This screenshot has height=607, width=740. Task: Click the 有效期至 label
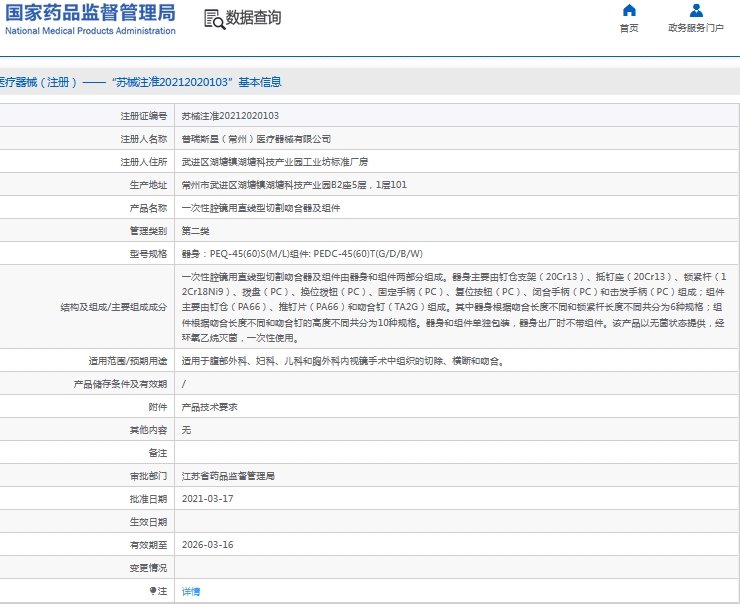[149, 545]
